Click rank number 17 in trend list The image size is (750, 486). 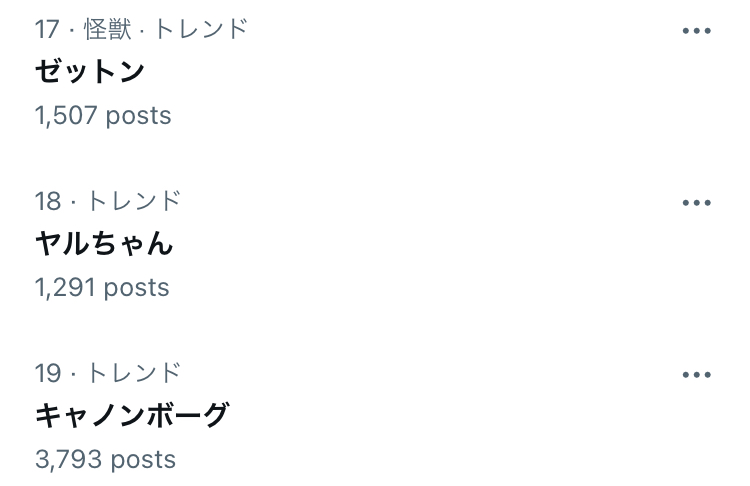[48, 29]
